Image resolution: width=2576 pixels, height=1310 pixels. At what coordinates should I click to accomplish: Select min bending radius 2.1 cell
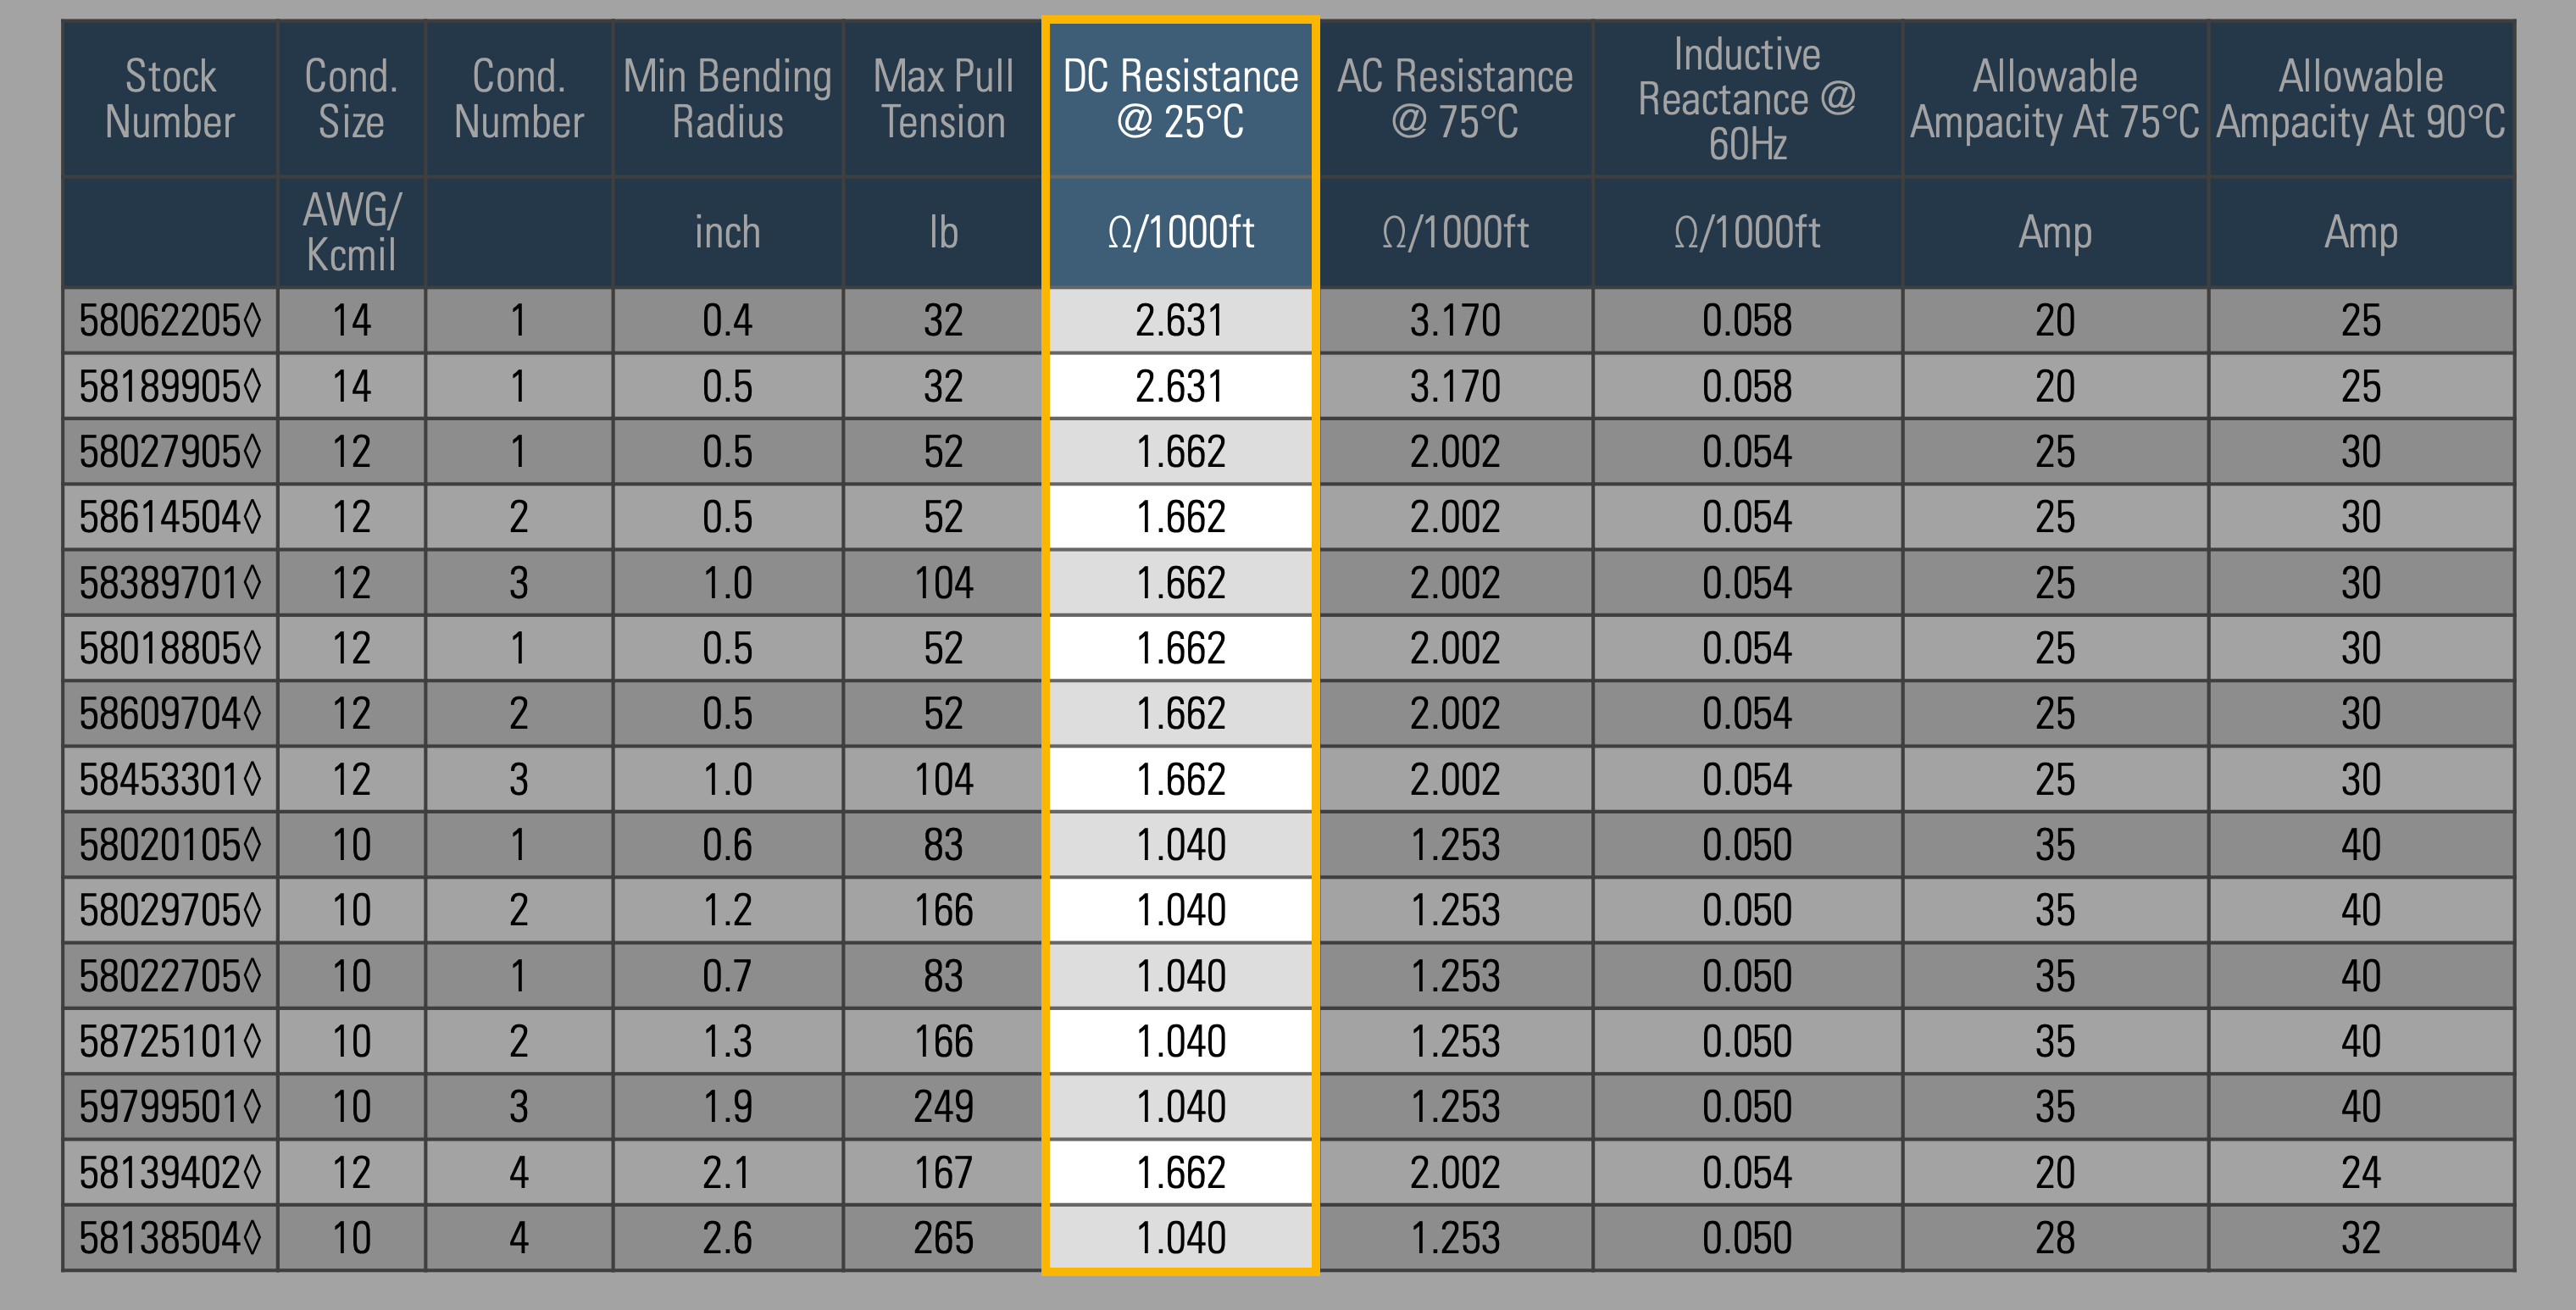coord(727,1172)
